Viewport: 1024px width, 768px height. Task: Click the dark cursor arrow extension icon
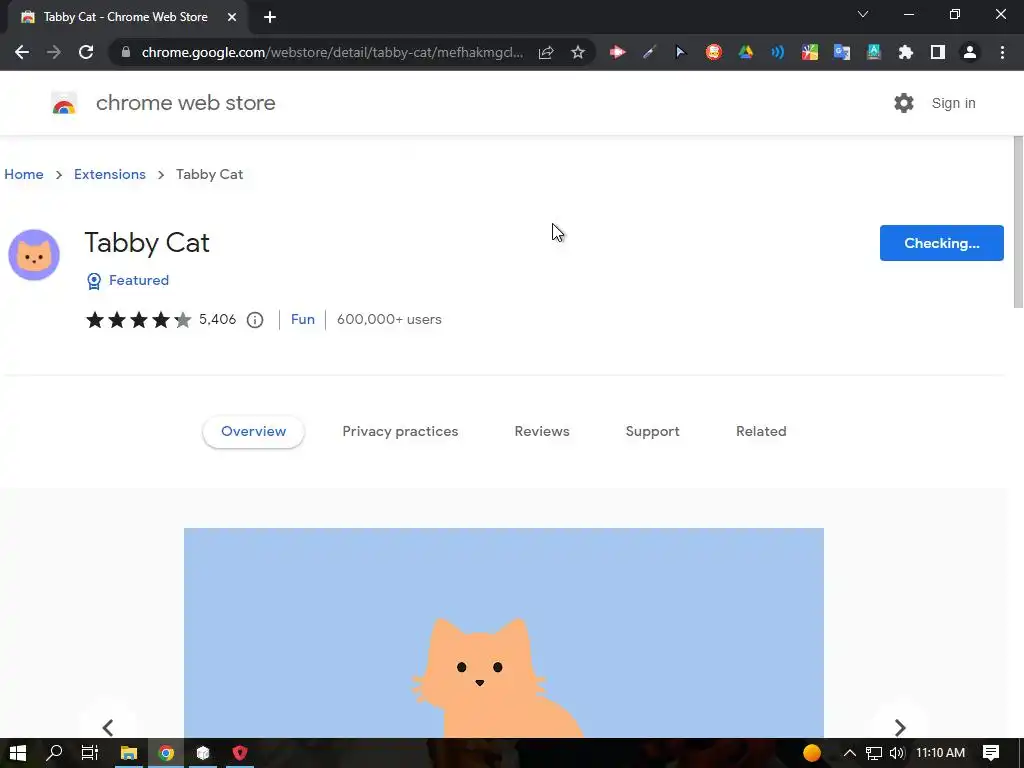[680, 52]
